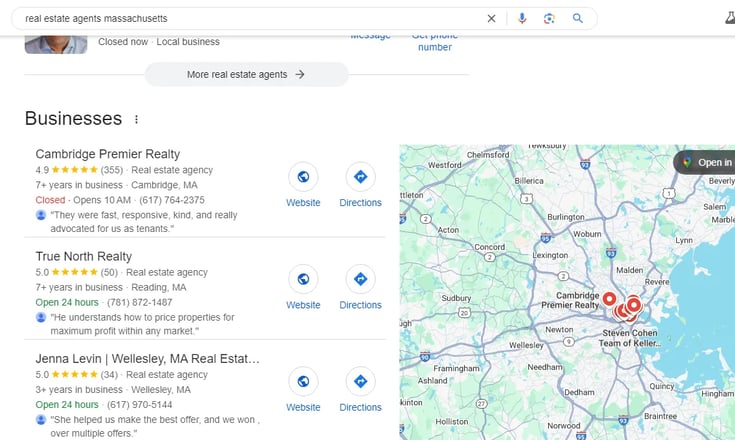Click the Lexington label on the map
Viewport: 735px width, 440px height.
point(550,255)
